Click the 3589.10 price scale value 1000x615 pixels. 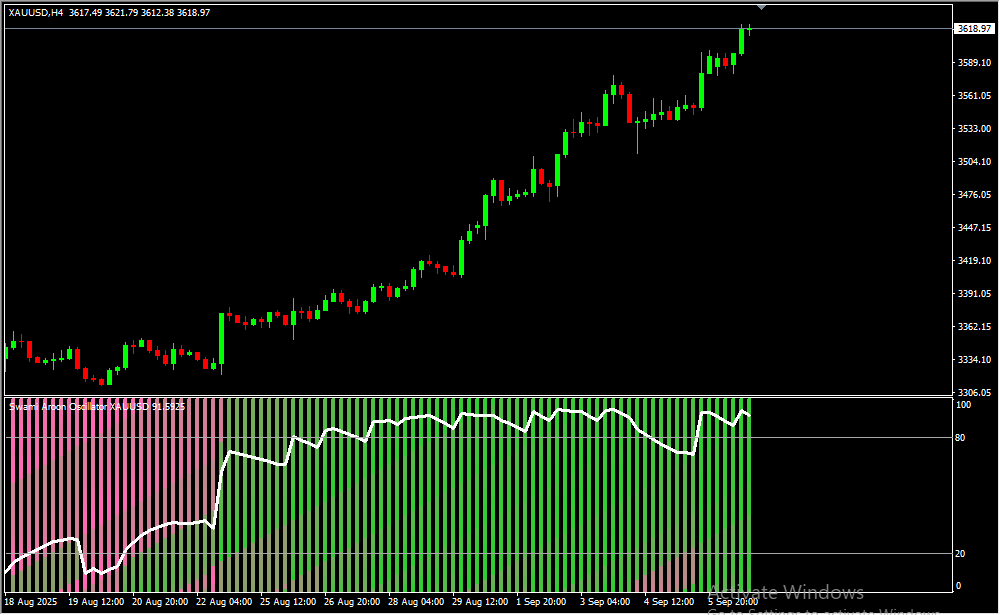973,63
